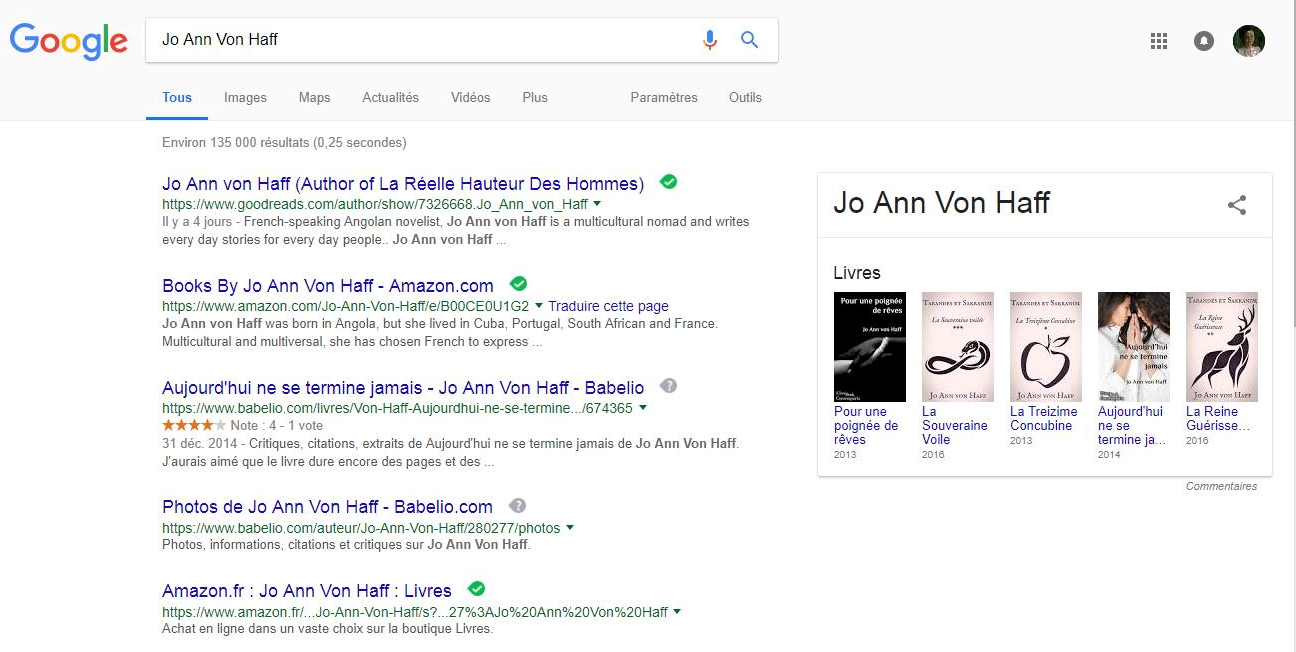Expand the babelio.com/auteur URL dropdown arrow
Viewport: 1296px width, 652px height.
click(x=570, y=528)
